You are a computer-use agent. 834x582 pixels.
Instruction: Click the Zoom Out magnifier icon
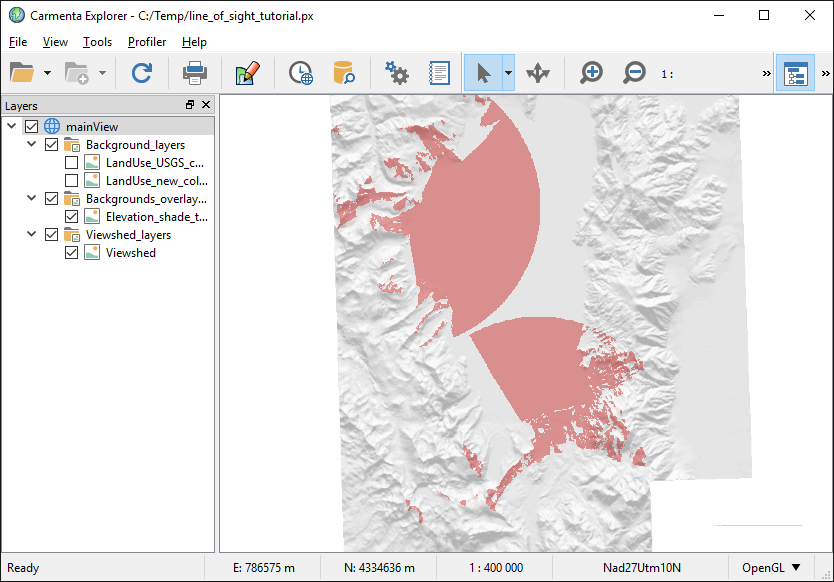(x=634, y=73)
